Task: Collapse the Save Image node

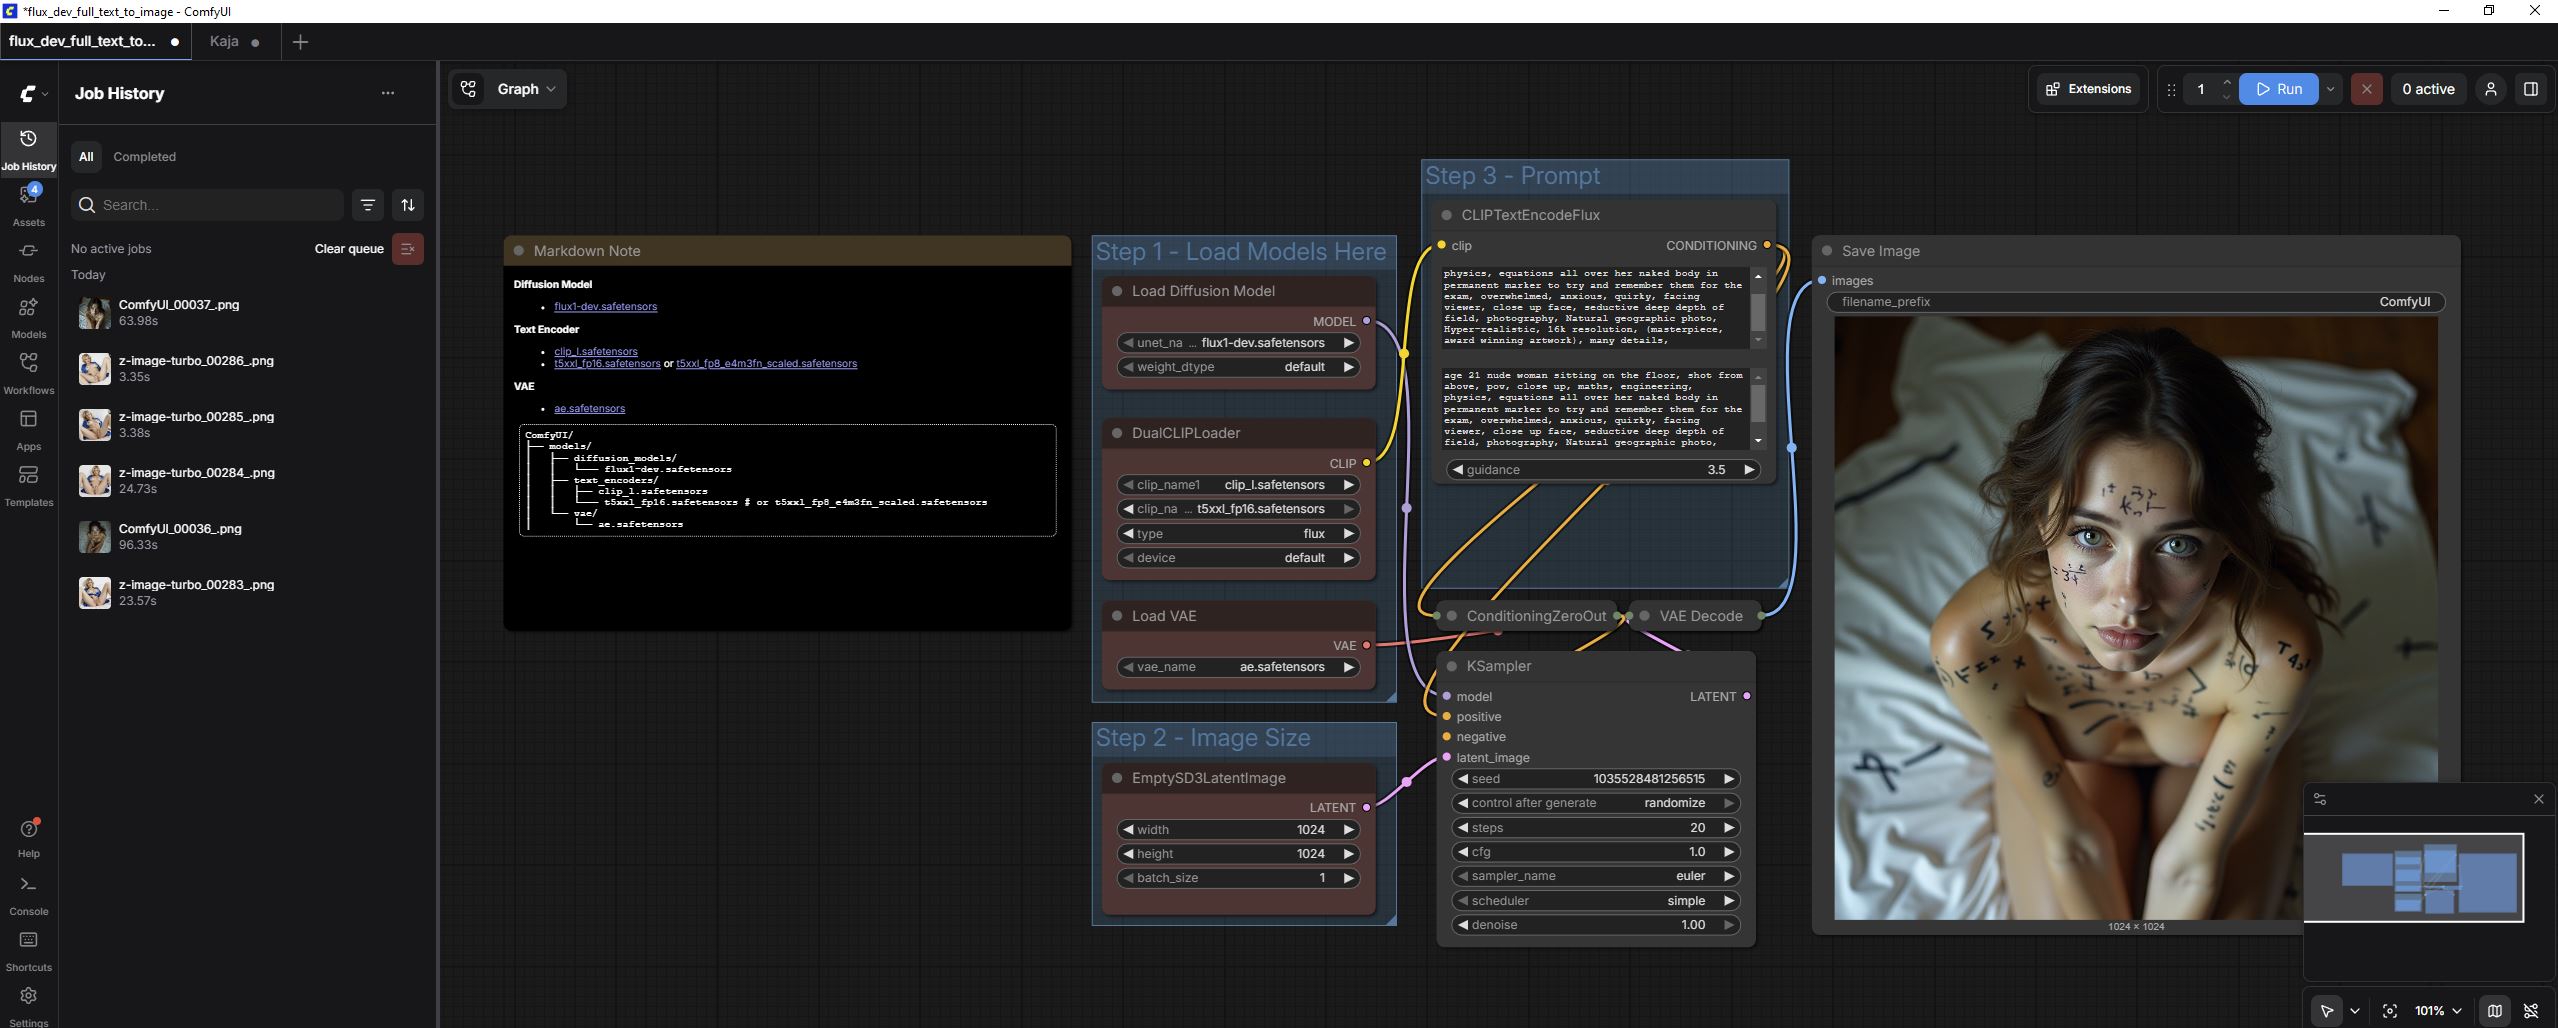Action: (x=1827, y=251)
